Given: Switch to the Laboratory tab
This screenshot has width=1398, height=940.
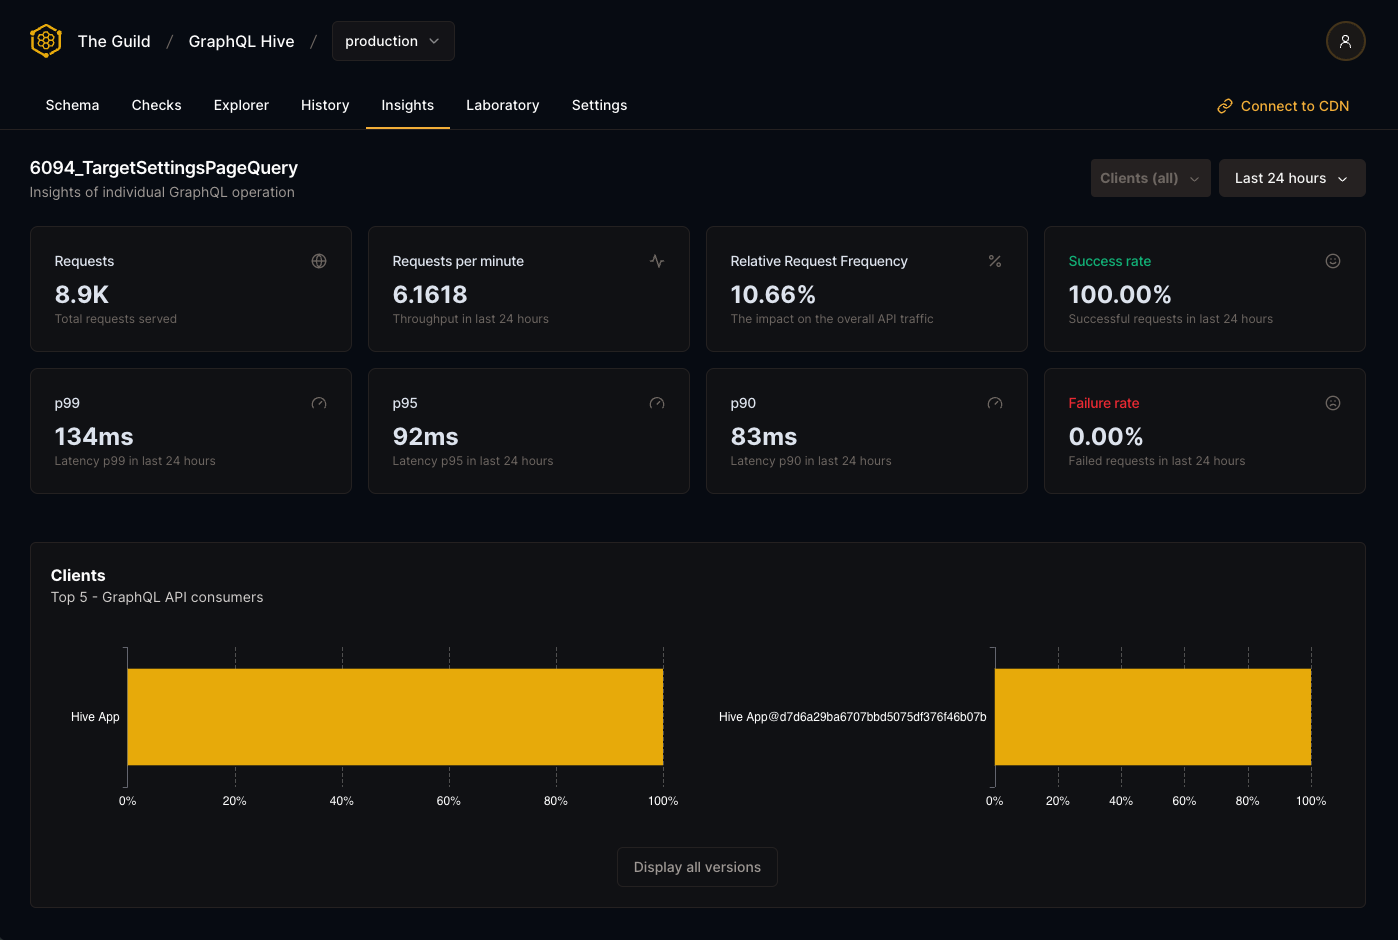Looking at the screenshot, I should (502, 105).
